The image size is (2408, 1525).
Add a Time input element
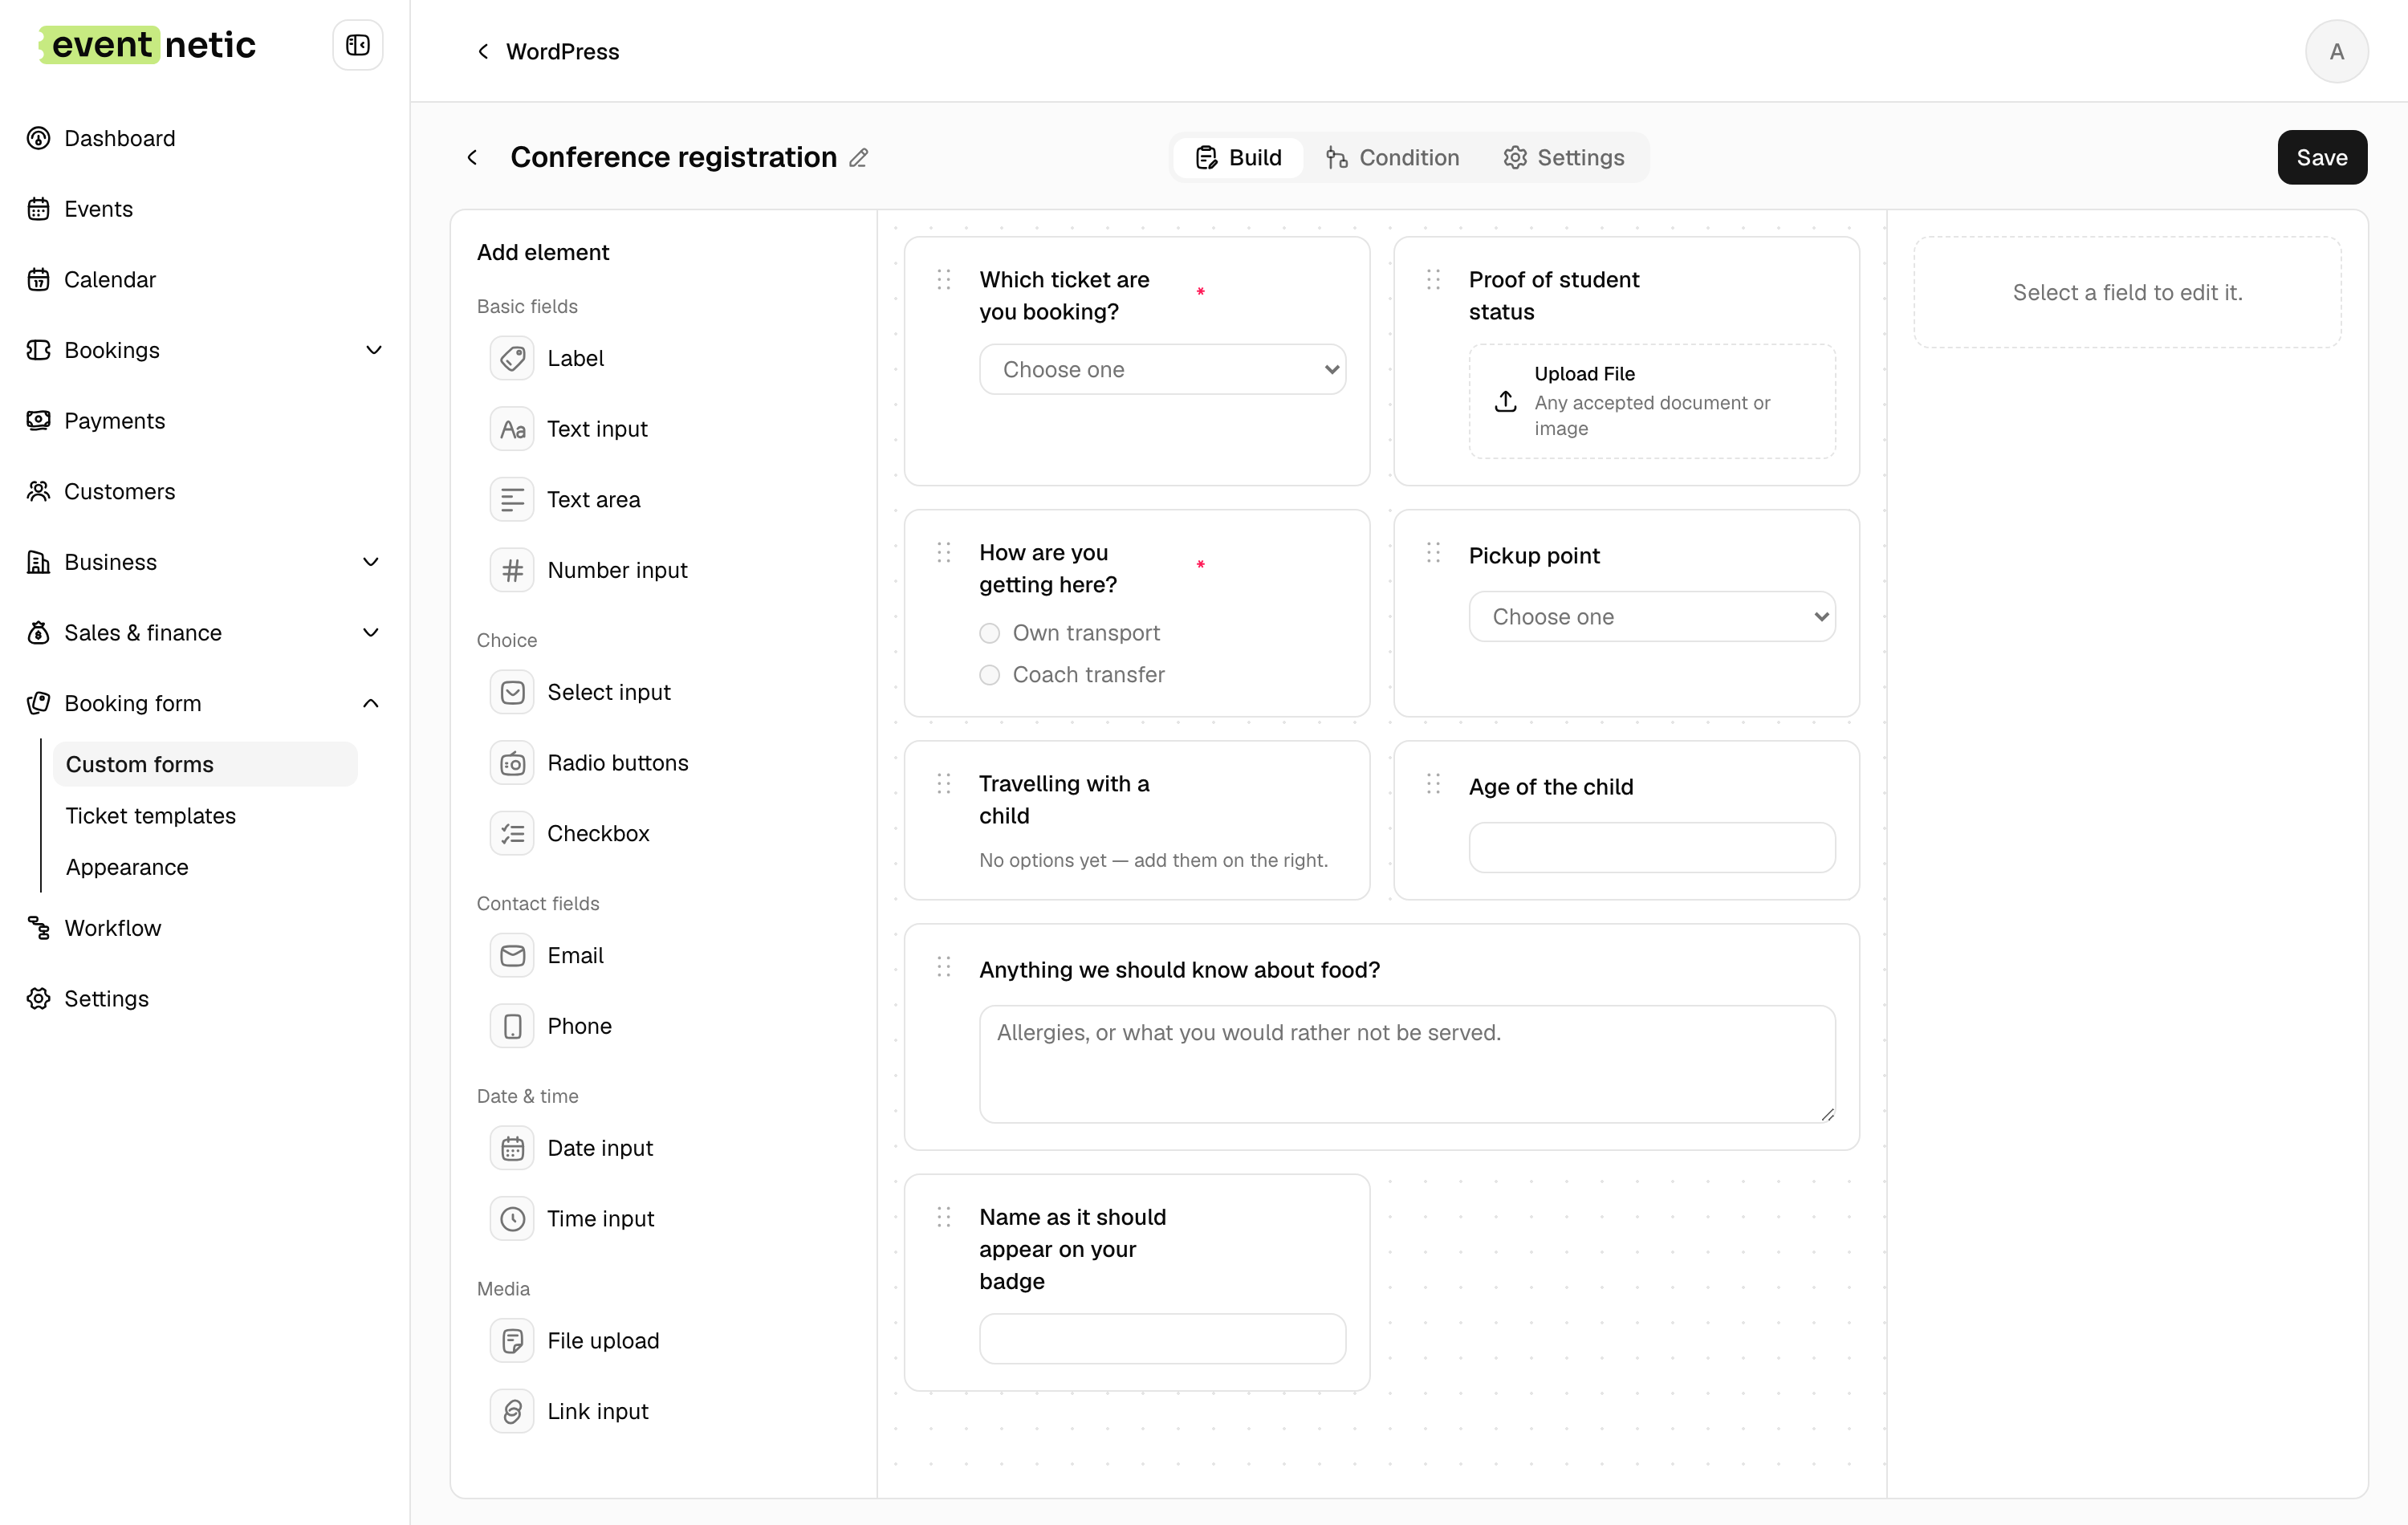572,1218
